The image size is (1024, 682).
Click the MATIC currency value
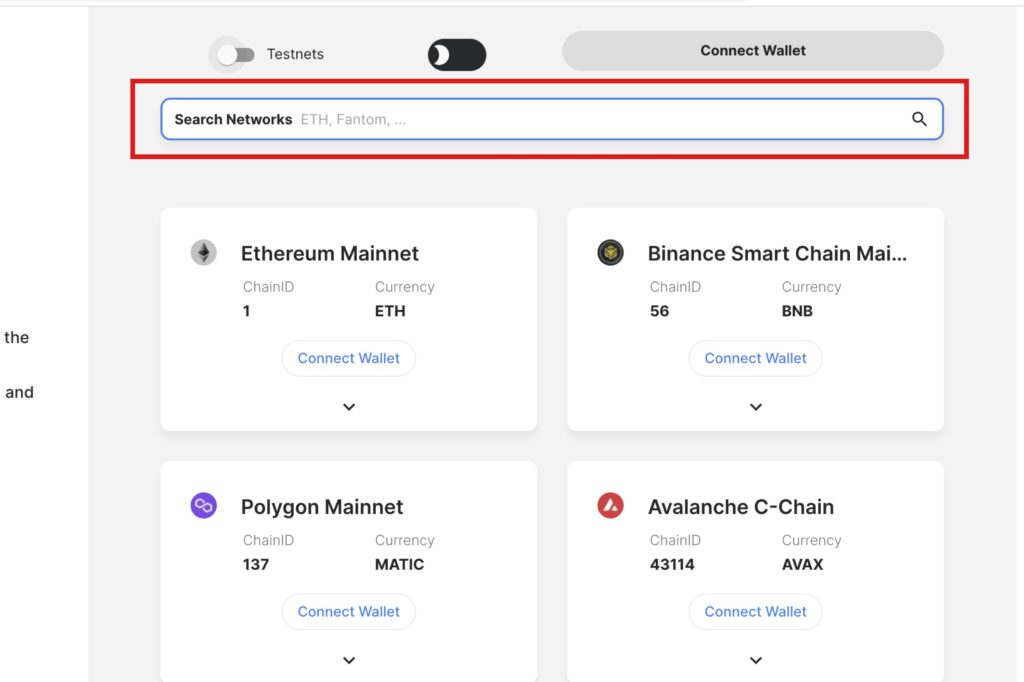tap(399, 564)
